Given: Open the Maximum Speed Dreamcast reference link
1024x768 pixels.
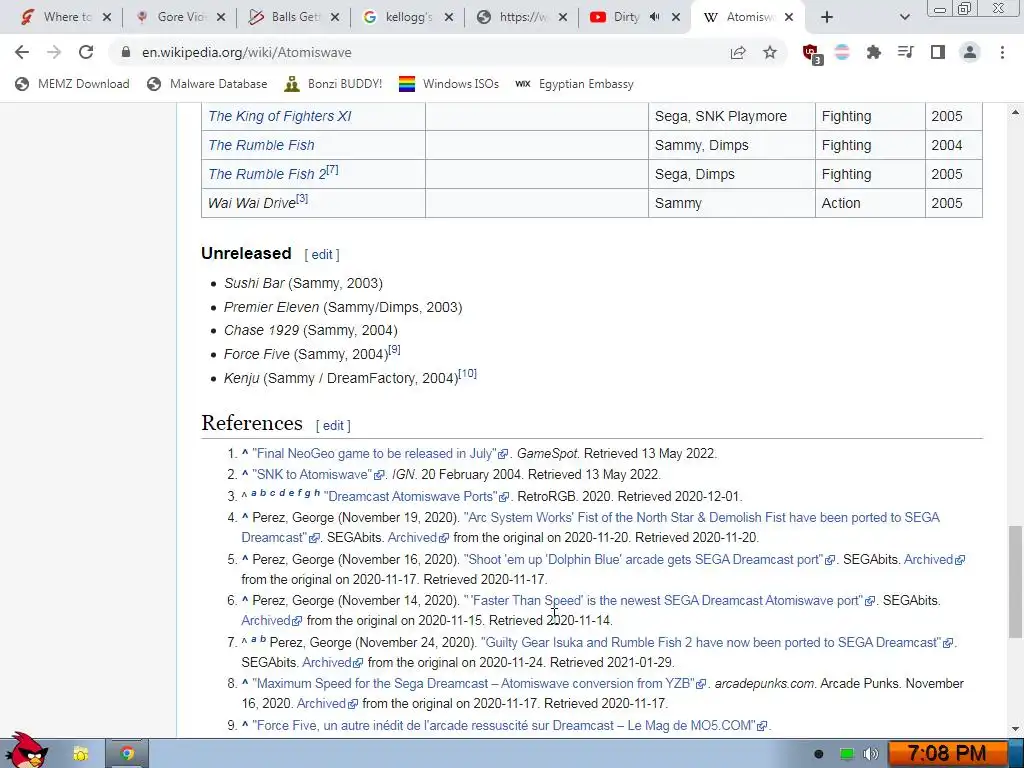Looking at the screenshot, I should pos(479,684).
